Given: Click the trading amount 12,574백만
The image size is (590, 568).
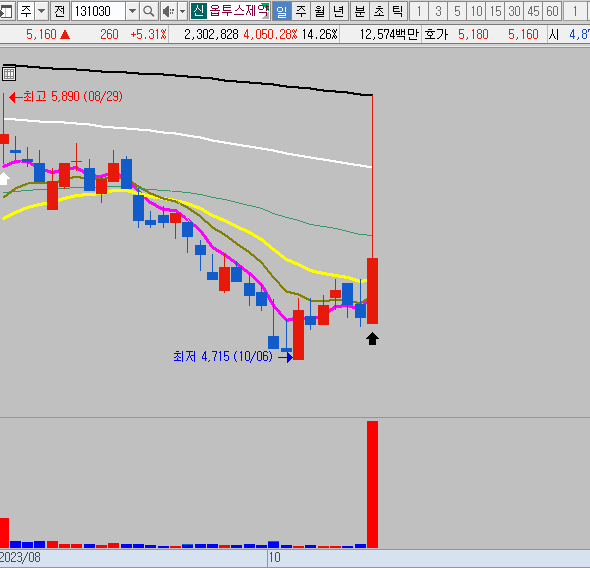Looking at the screenshot, I should 389,35.
